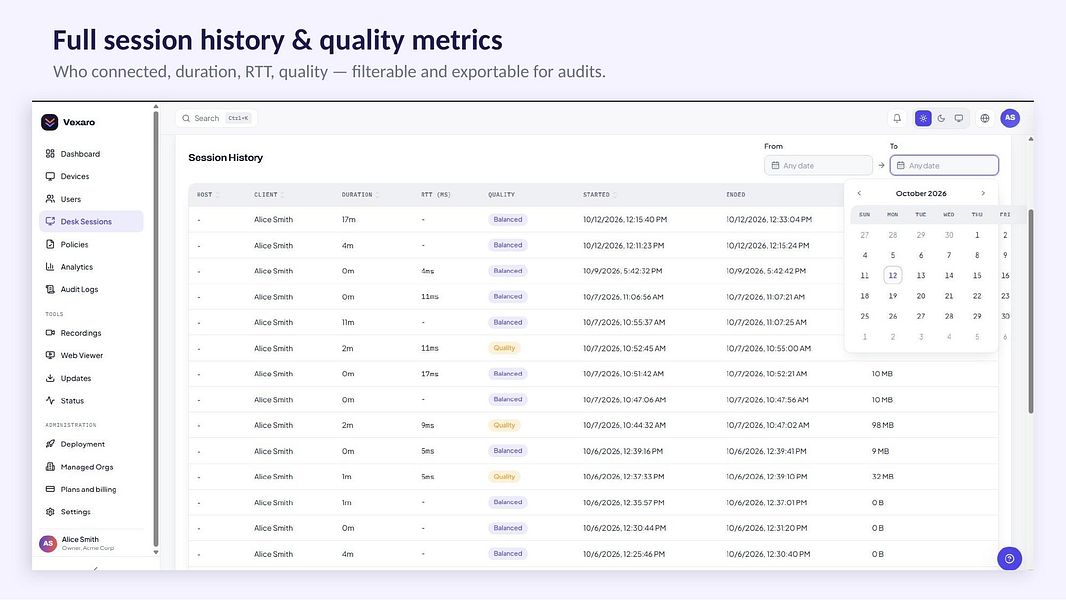
Task: Go to next month in calendar
Action: [x=983, y=194]
